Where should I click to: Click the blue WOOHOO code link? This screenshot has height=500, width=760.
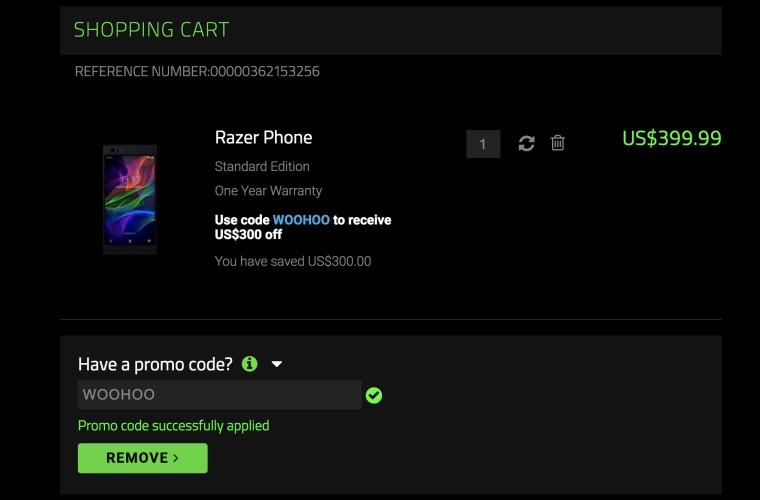tap(301, 220)
